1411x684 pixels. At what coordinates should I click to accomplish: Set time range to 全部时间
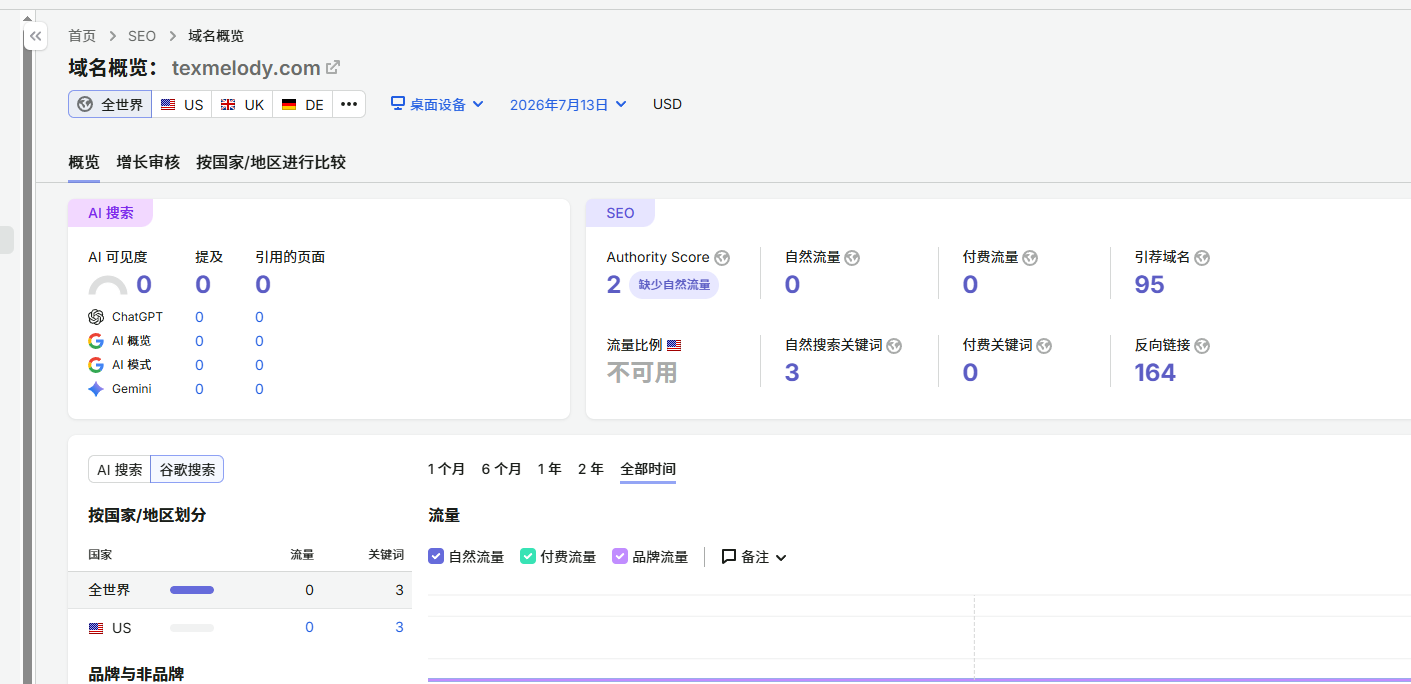coord(648,469)
